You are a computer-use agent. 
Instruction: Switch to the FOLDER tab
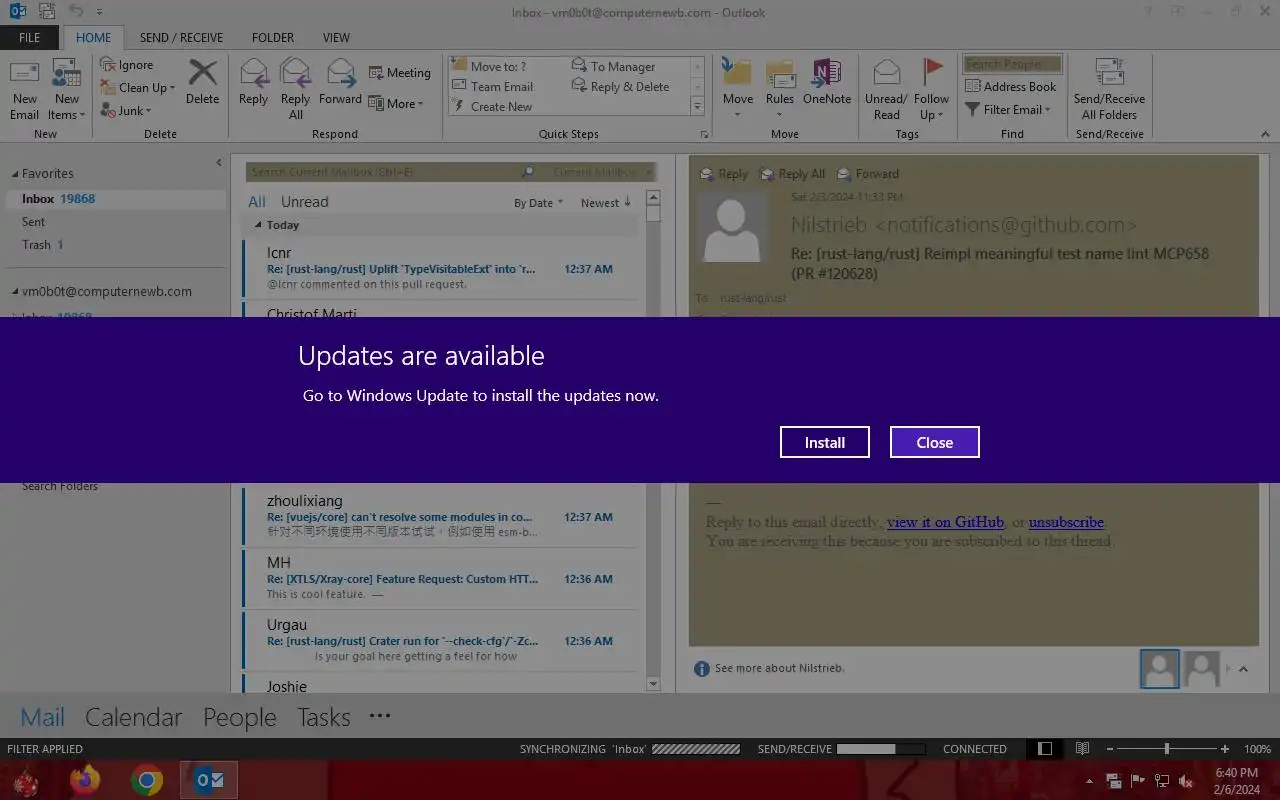click(273, 38)
